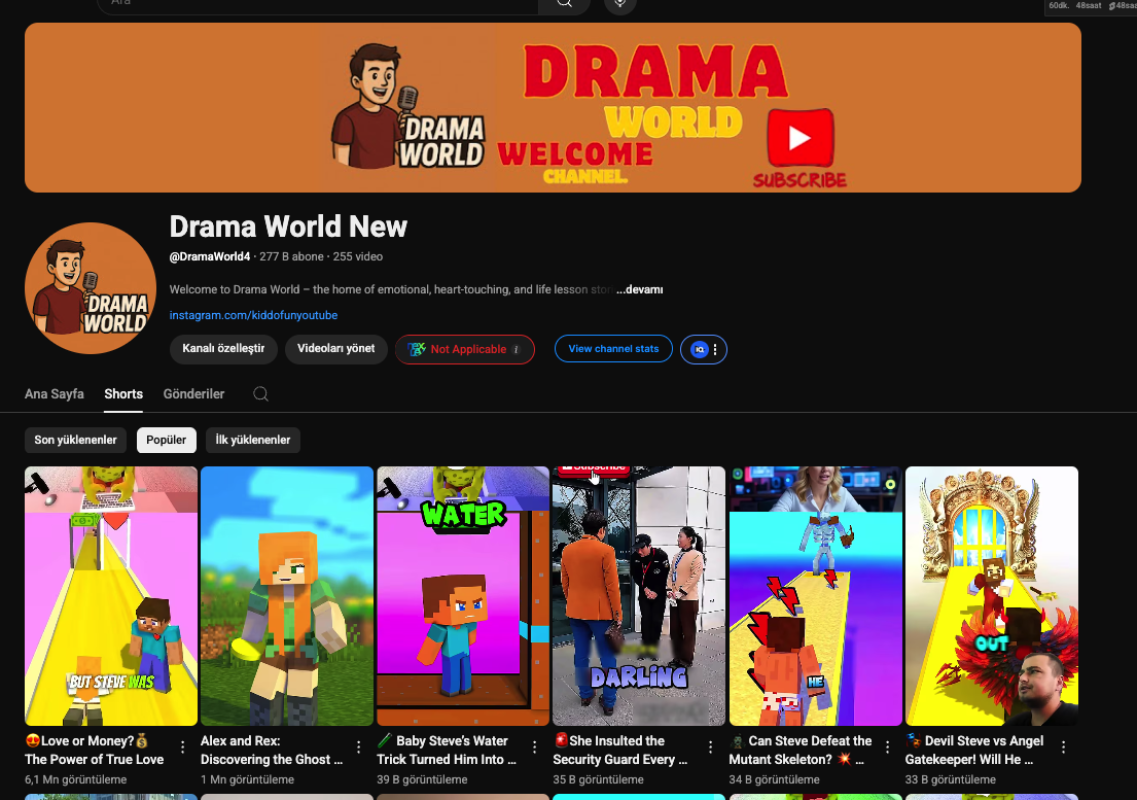Image resolution: width=1137 pixels, height=800 pixels.
Task: Click the '34 B görüntüleme' view count
Action: point(774,780)
